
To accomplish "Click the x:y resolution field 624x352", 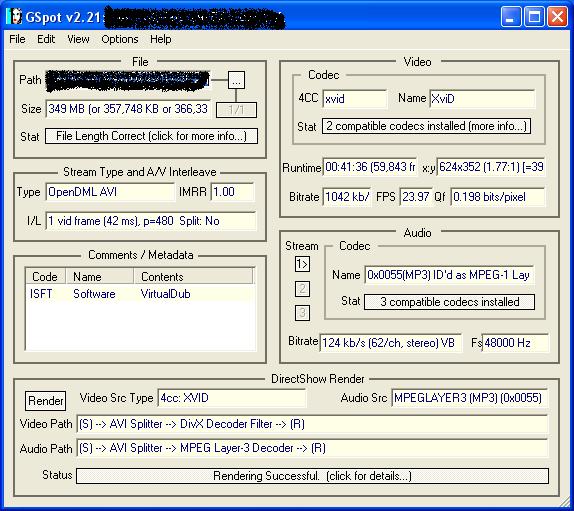I will click(491, 167).
